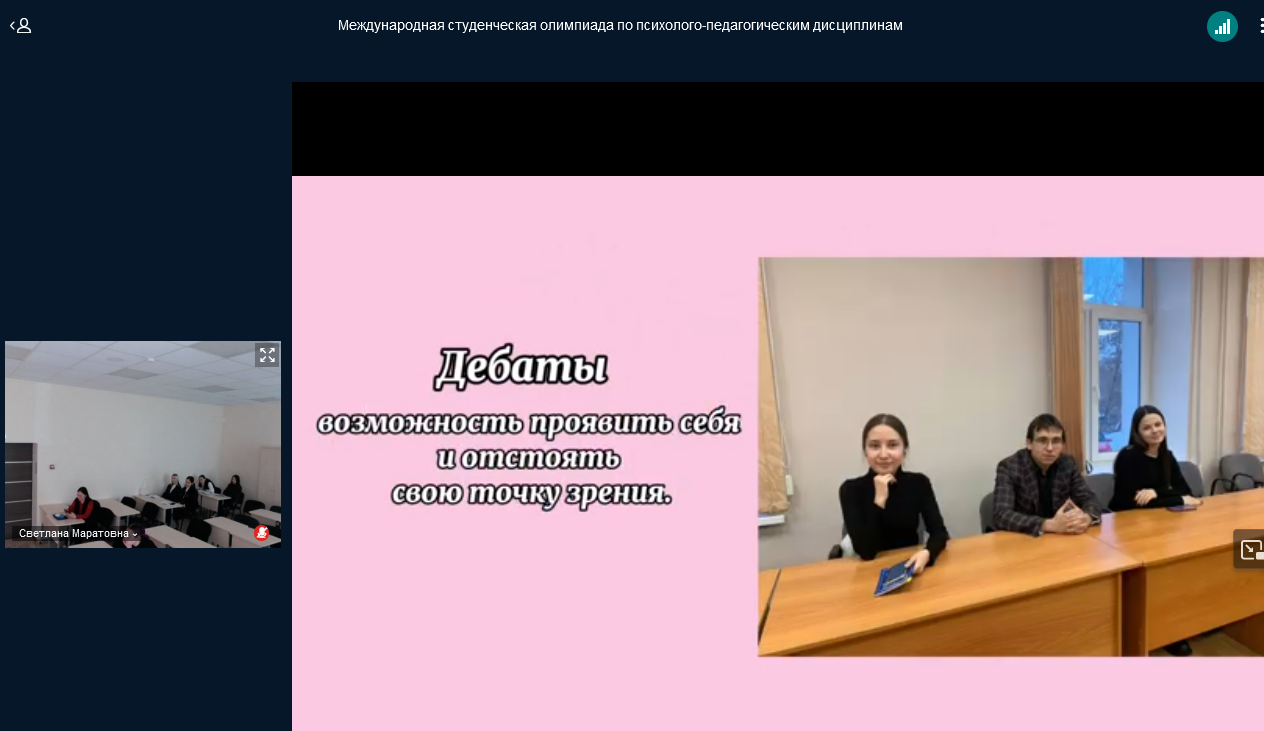This screenshot has height=731, width=1264.
Task: Click the slide line "возможность проявить себя"
Action: [529, 423]
